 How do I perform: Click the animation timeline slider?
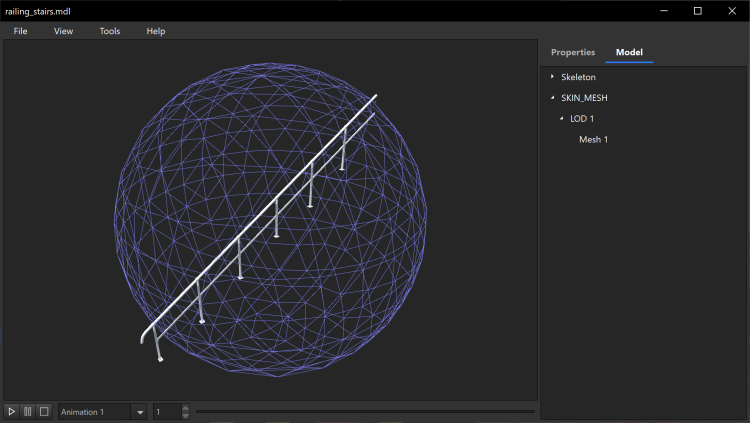365,411
